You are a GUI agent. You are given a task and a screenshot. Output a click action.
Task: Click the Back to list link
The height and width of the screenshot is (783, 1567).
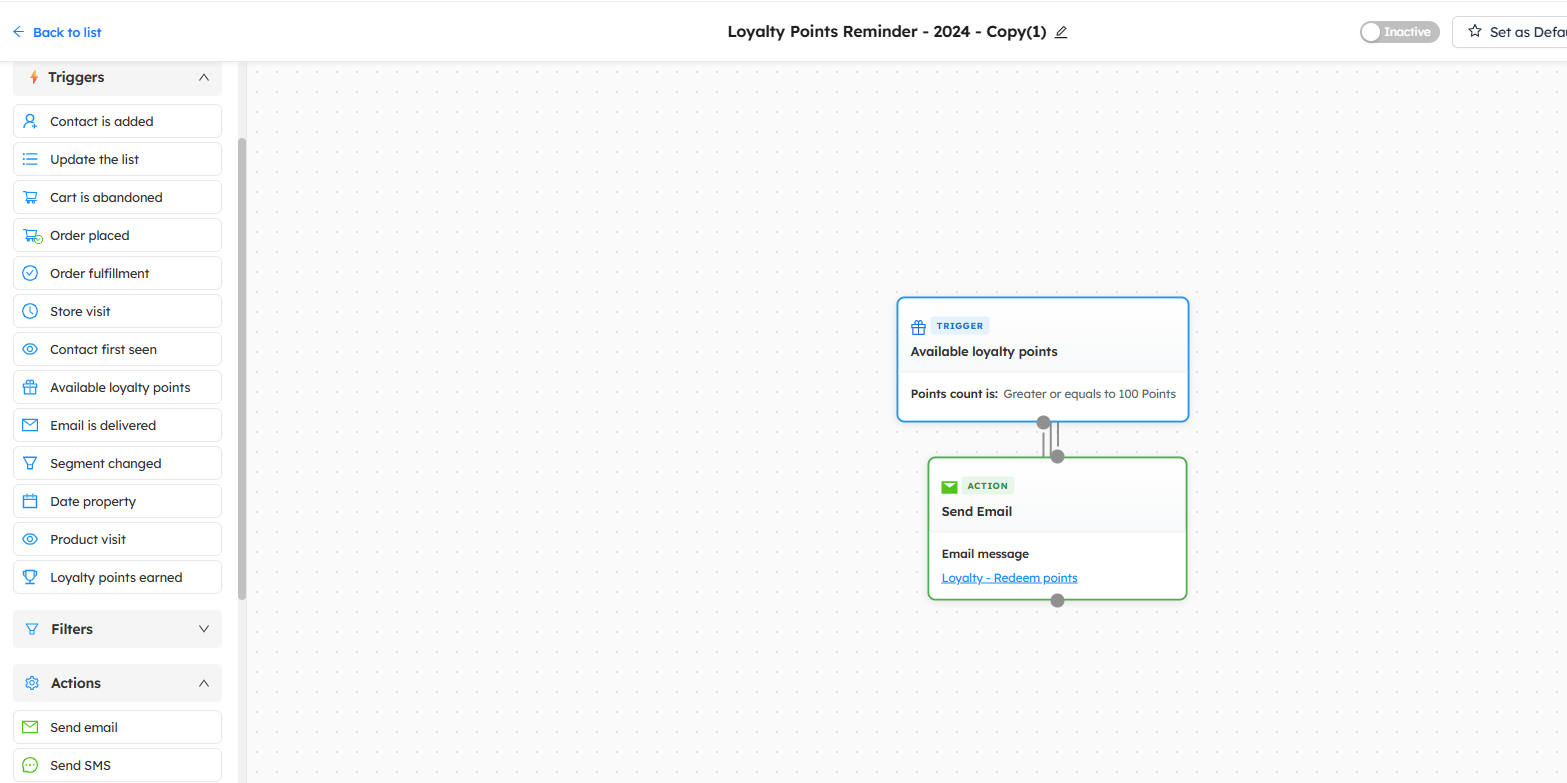tap(57, 32)
